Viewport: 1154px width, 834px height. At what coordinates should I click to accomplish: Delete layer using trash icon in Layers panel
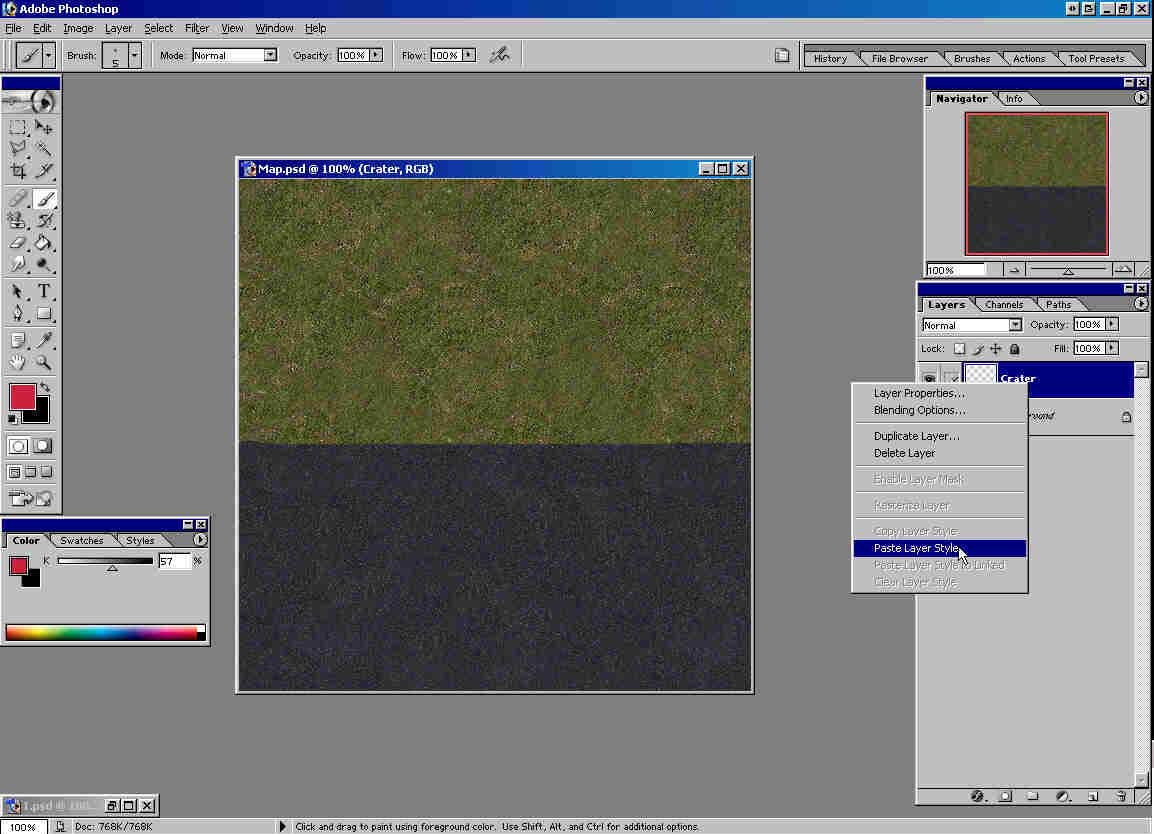point(1121,796)
